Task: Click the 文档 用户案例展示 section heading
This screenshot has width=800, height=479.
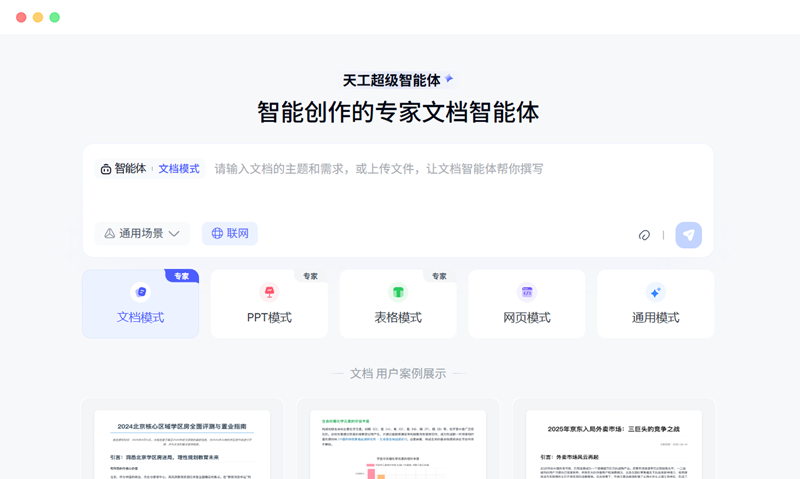Action: [398, 373]
